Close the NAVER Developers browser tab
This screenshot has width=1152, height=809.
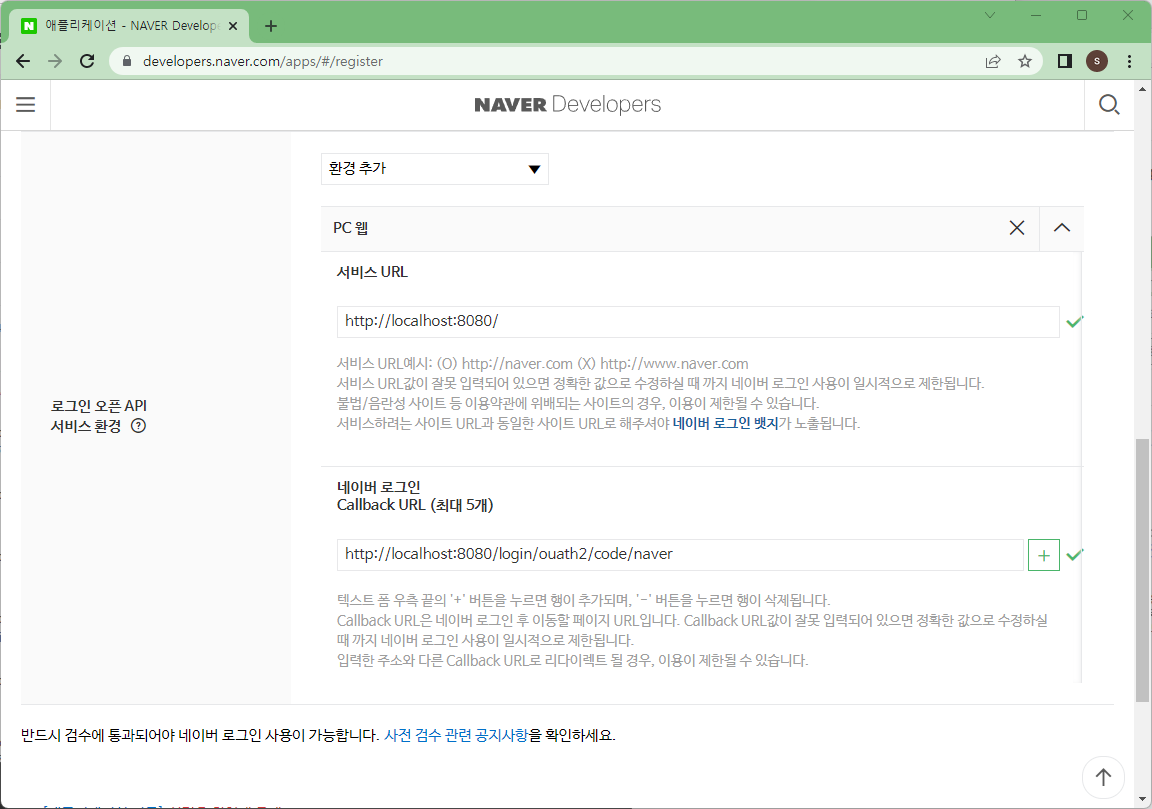tap(233, 26)
